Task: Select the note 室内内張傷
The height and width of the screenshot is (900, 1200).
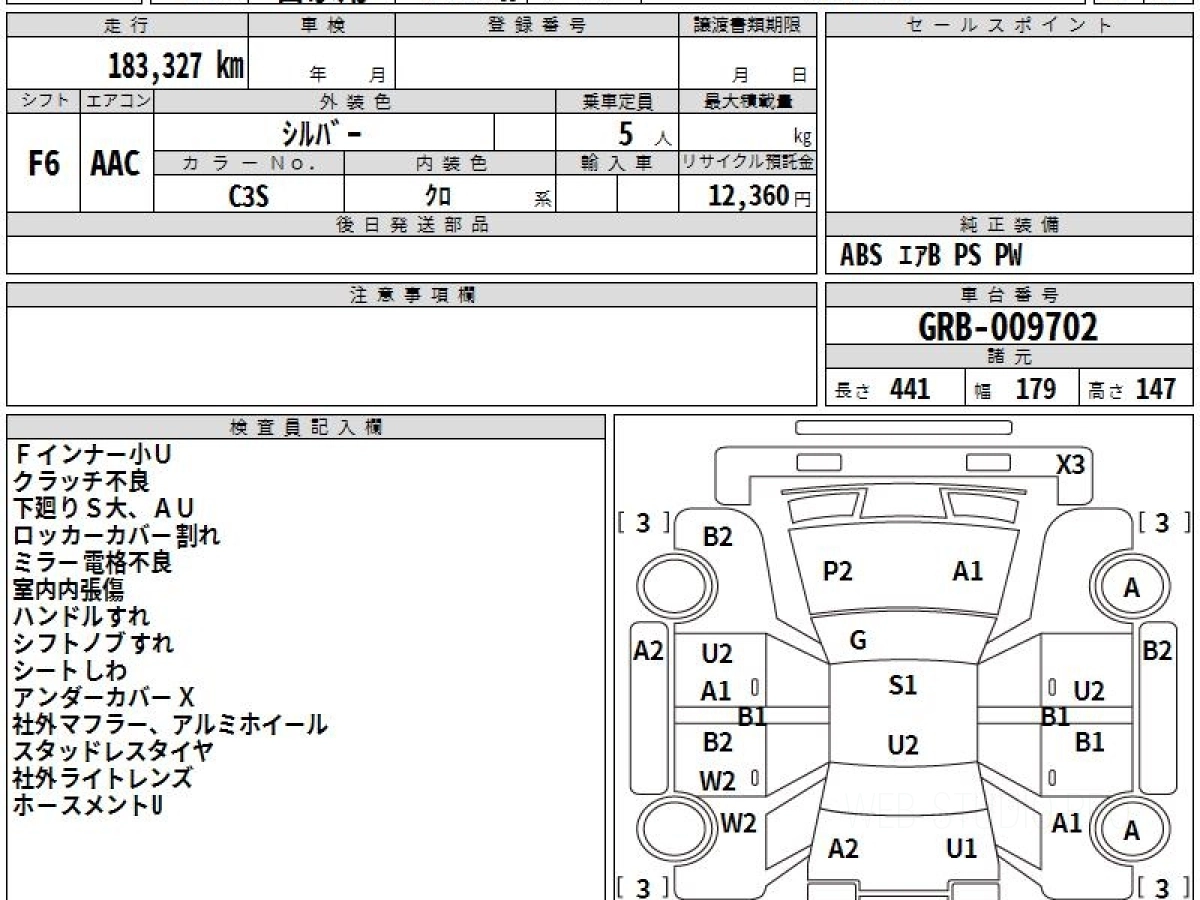Action: (x=68, y=590)
